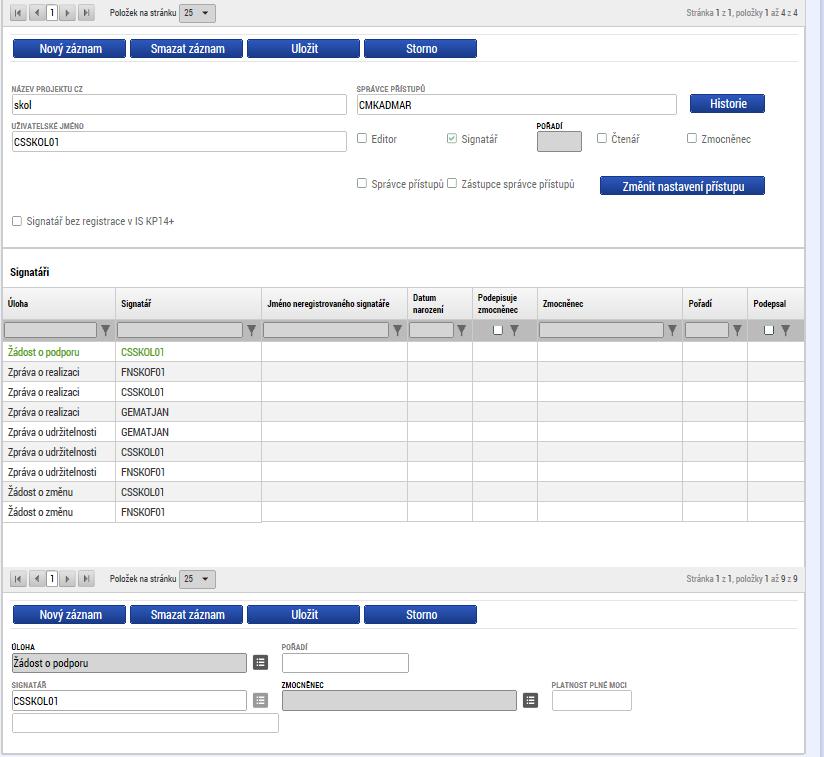This screenshot has height=757, width=824.
Task: Select row Zpráva o realizaci FNSKOF01
Action: [x=403, y=372]
